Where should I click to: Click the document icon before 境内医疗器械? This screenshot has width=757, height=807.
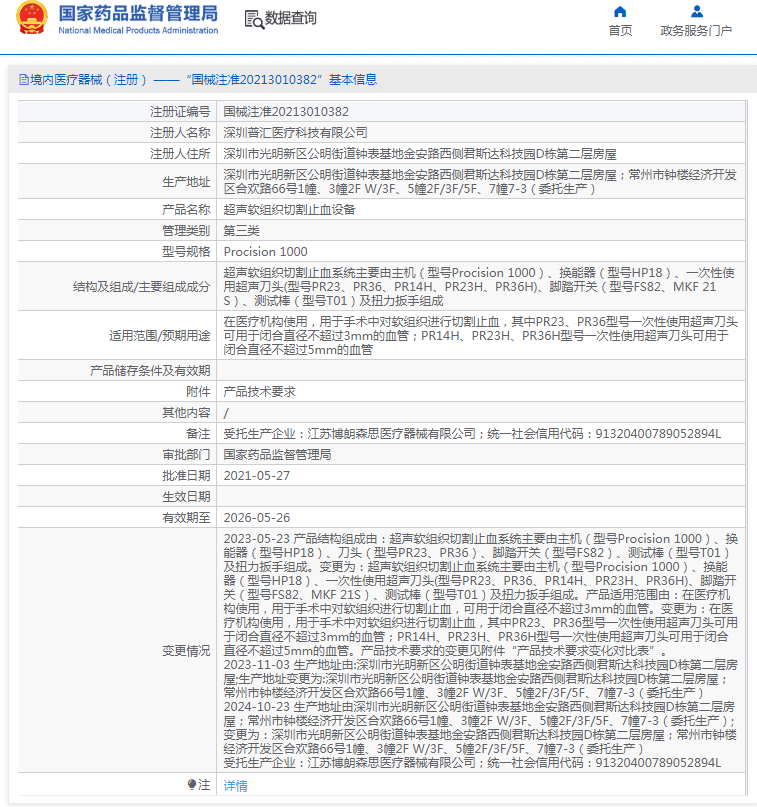pyautogui.click(x=24, y=80)
